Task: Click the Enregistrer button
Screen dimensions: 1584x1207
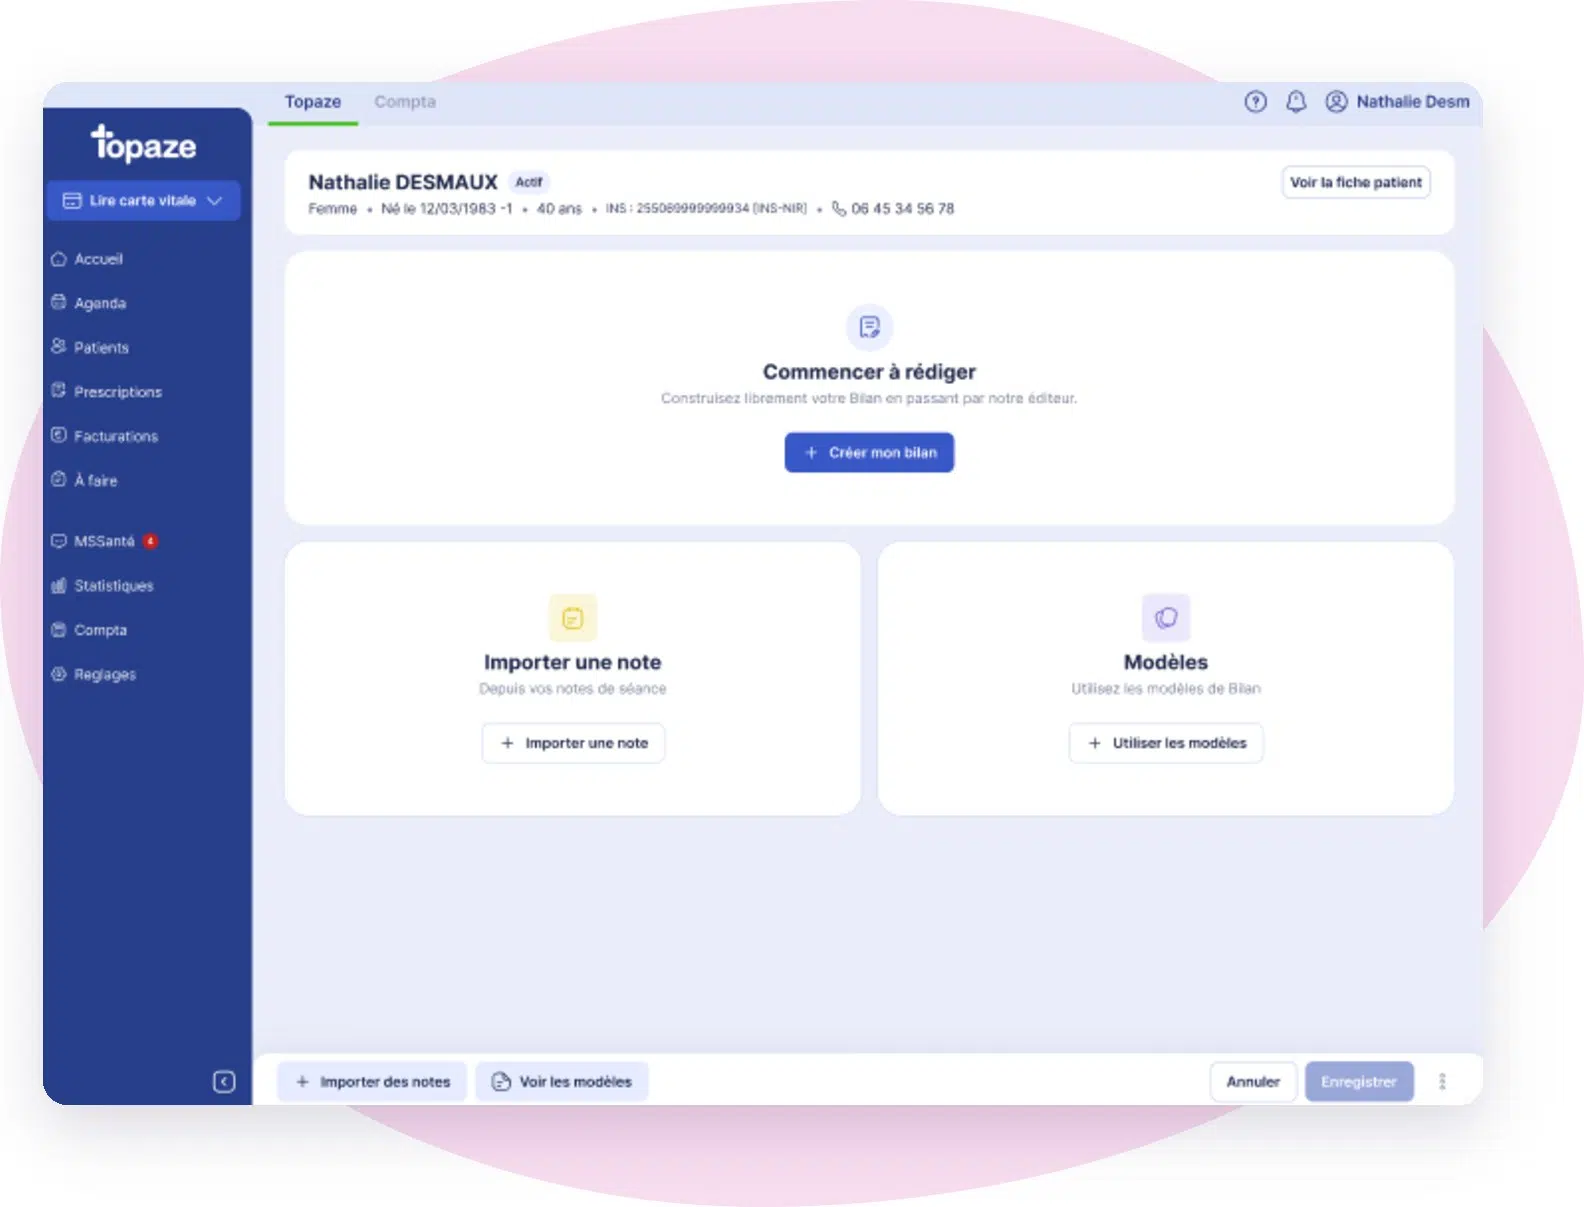Action: point(1359,1082)
